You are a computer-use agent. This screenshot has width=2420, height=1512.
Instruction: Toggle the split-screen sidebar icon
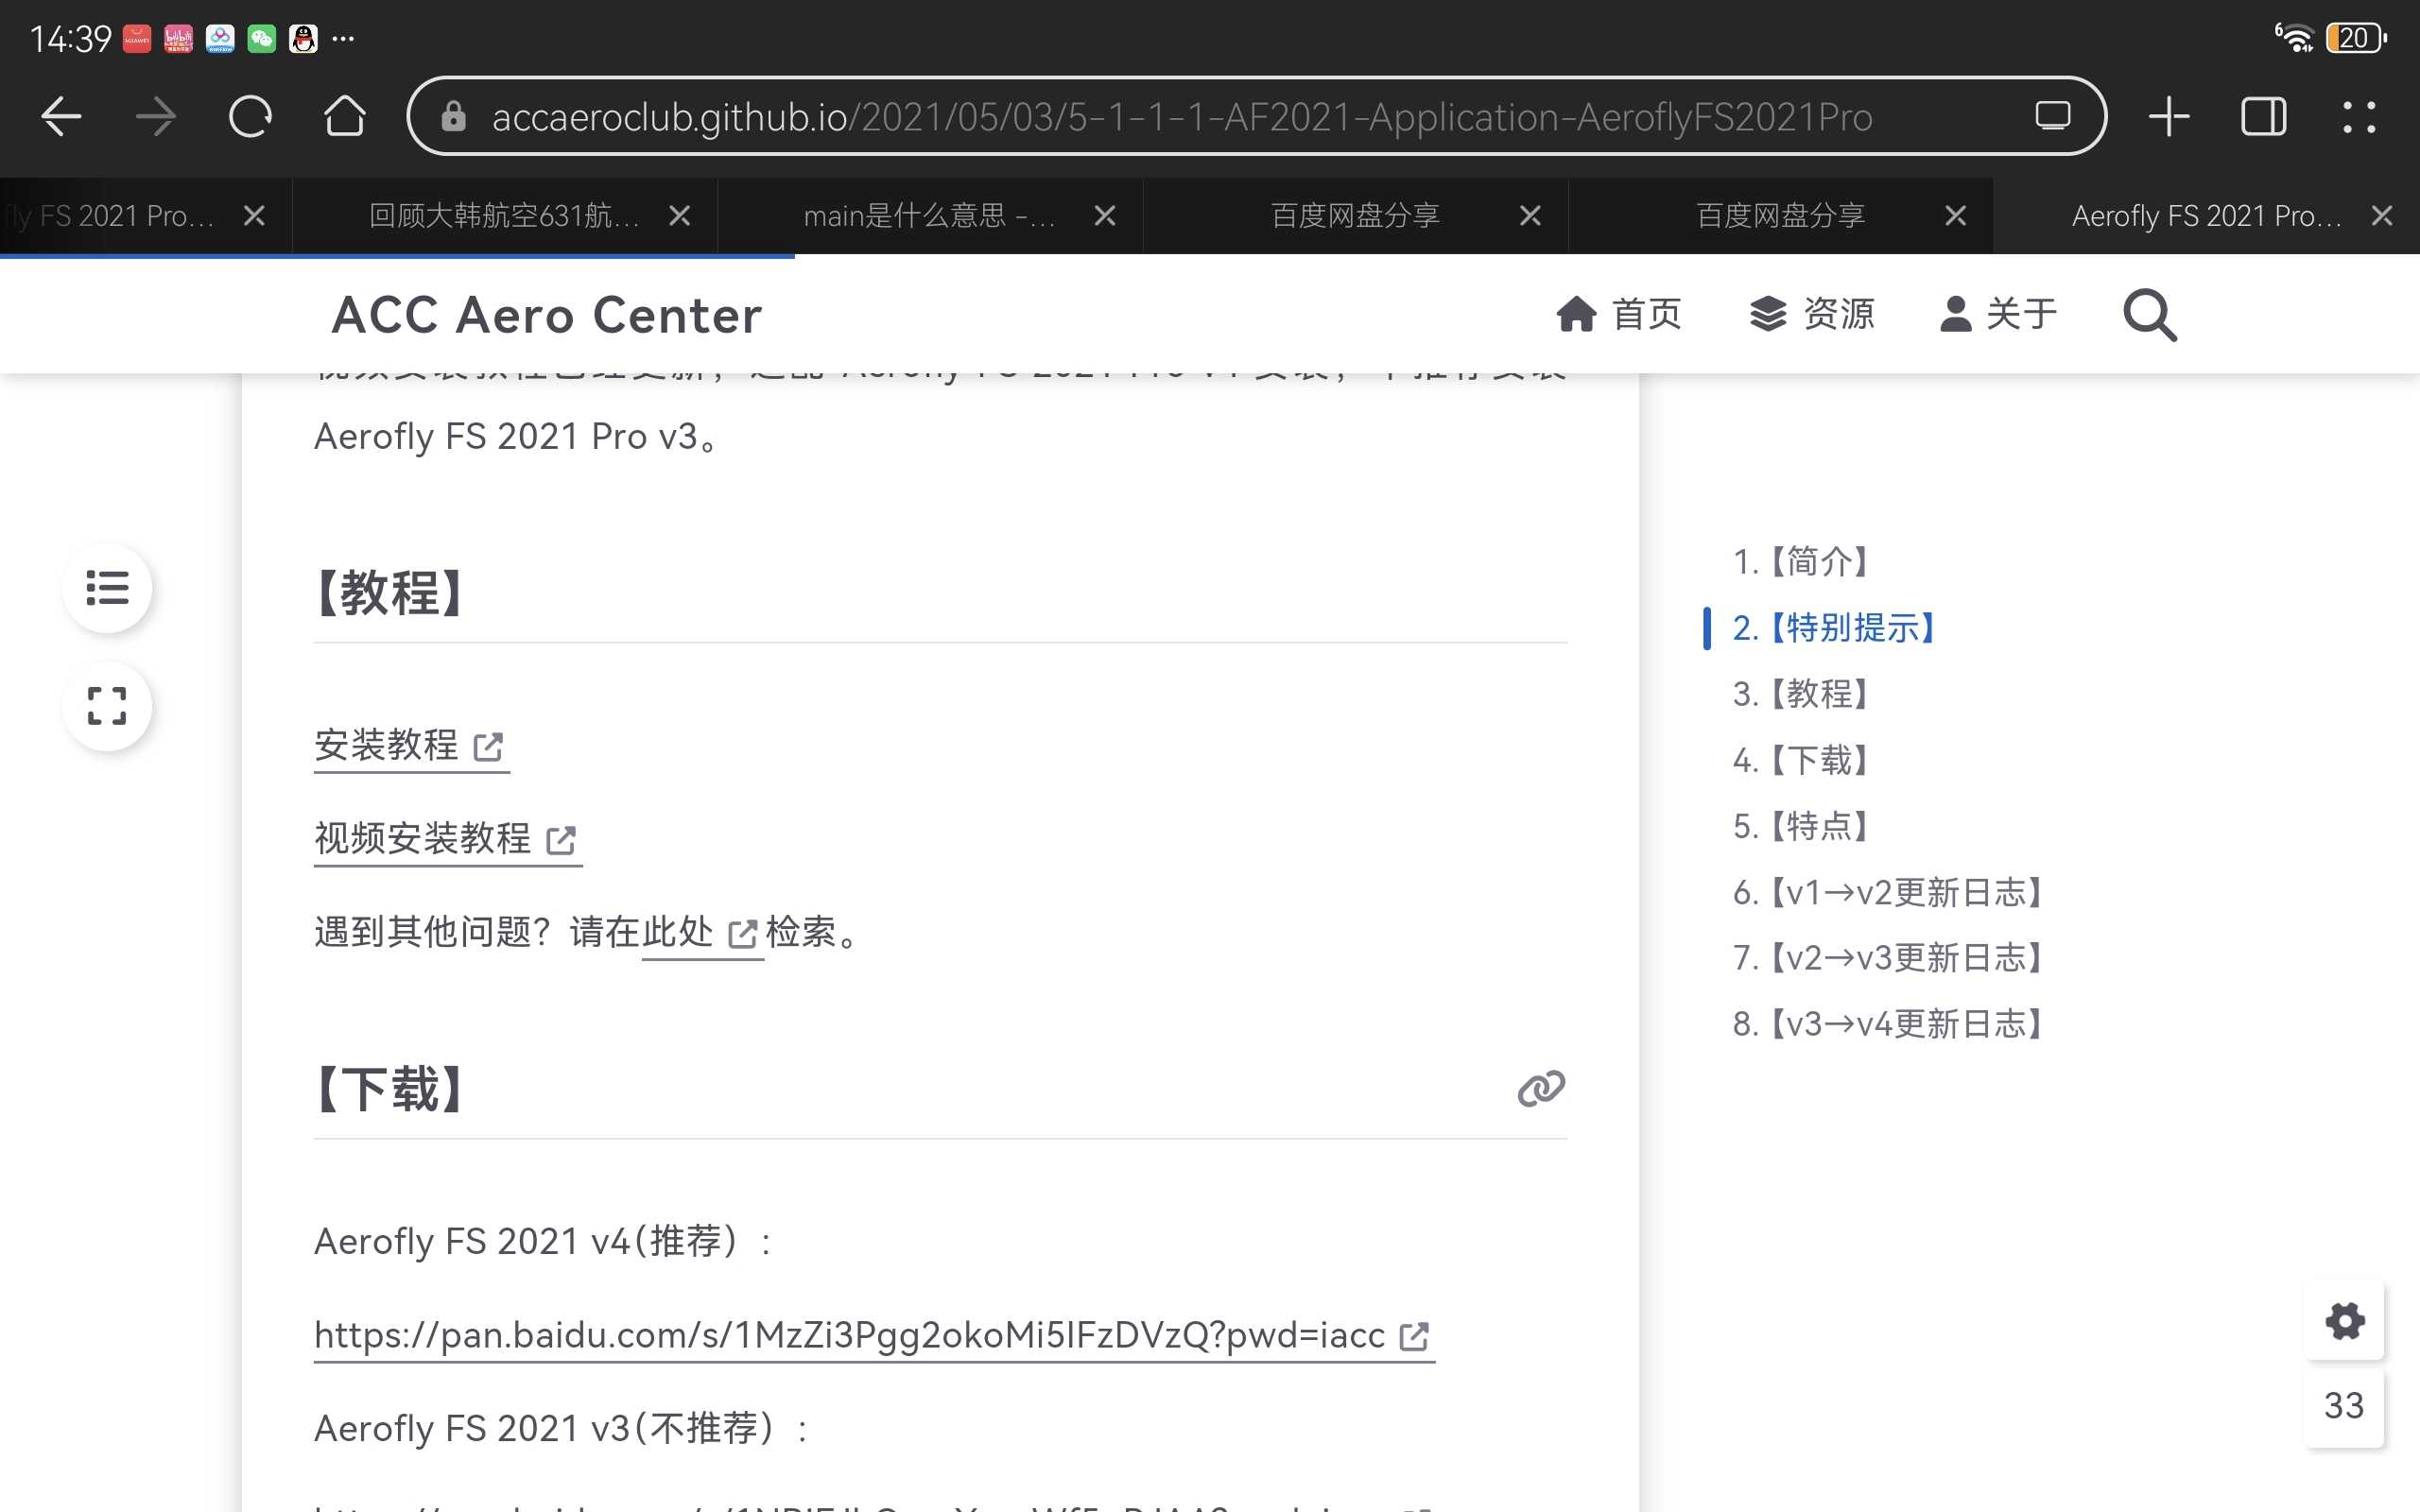(x=2263, y=117)
